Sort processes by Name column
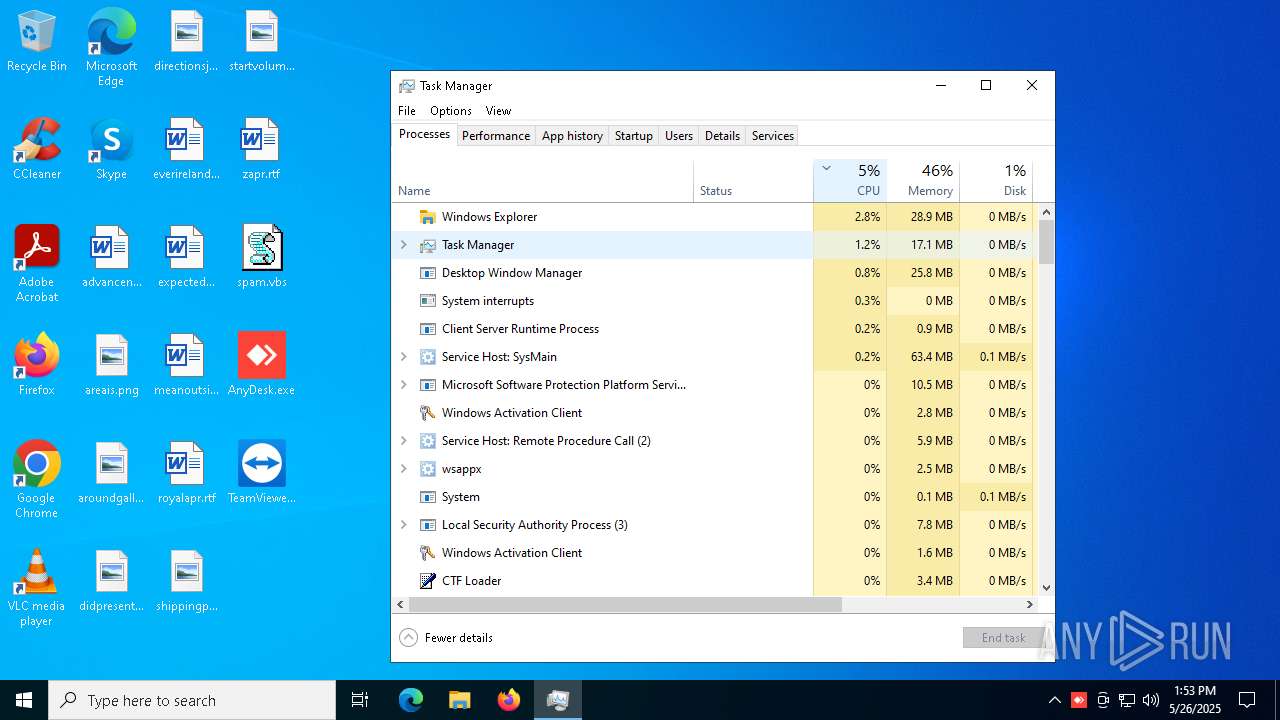This screenshot has width=1280, height=720. (x=543, y=180)
